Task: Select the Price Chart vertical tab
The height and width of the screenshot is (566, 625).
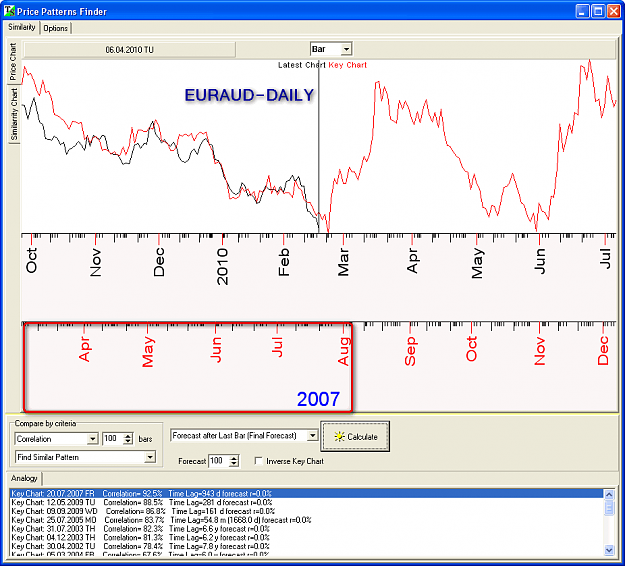Action: coord(13,61)
